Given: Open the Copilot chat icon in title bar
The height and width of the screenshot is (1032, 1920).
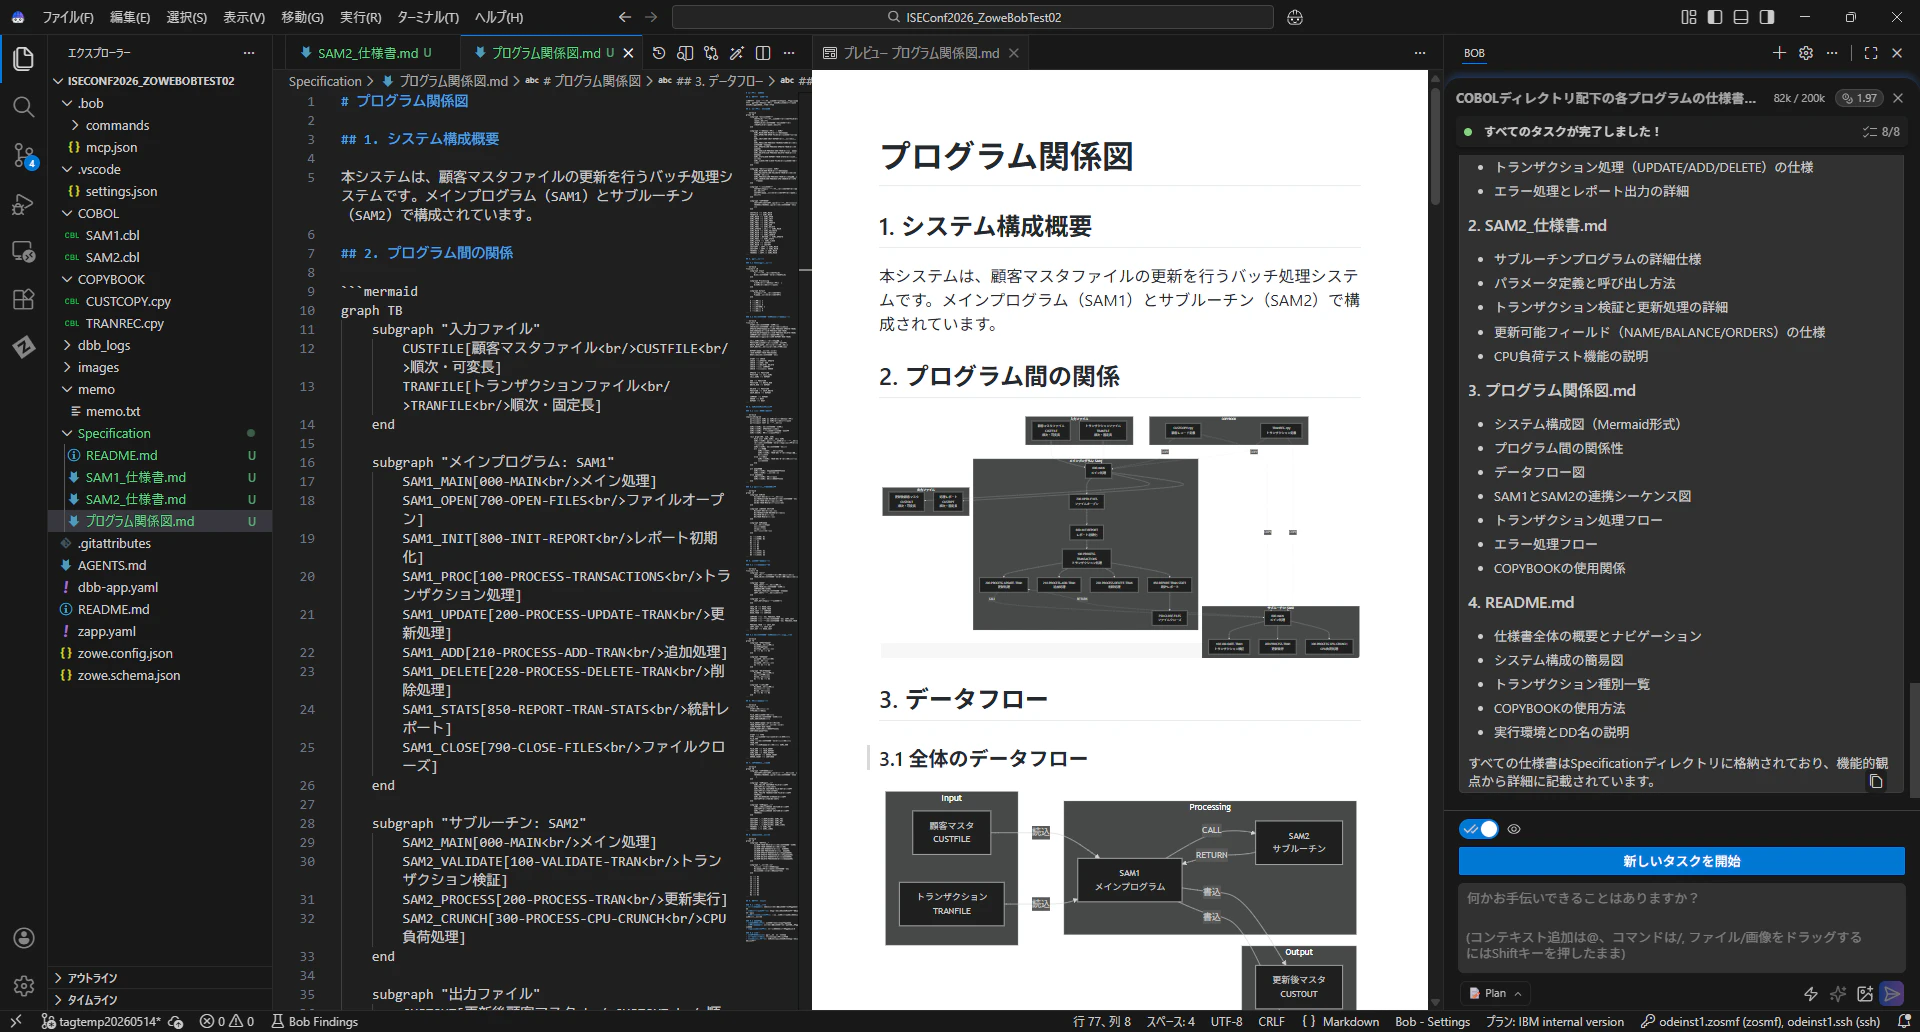Looking at the screenshot, I should [1295, 17].
